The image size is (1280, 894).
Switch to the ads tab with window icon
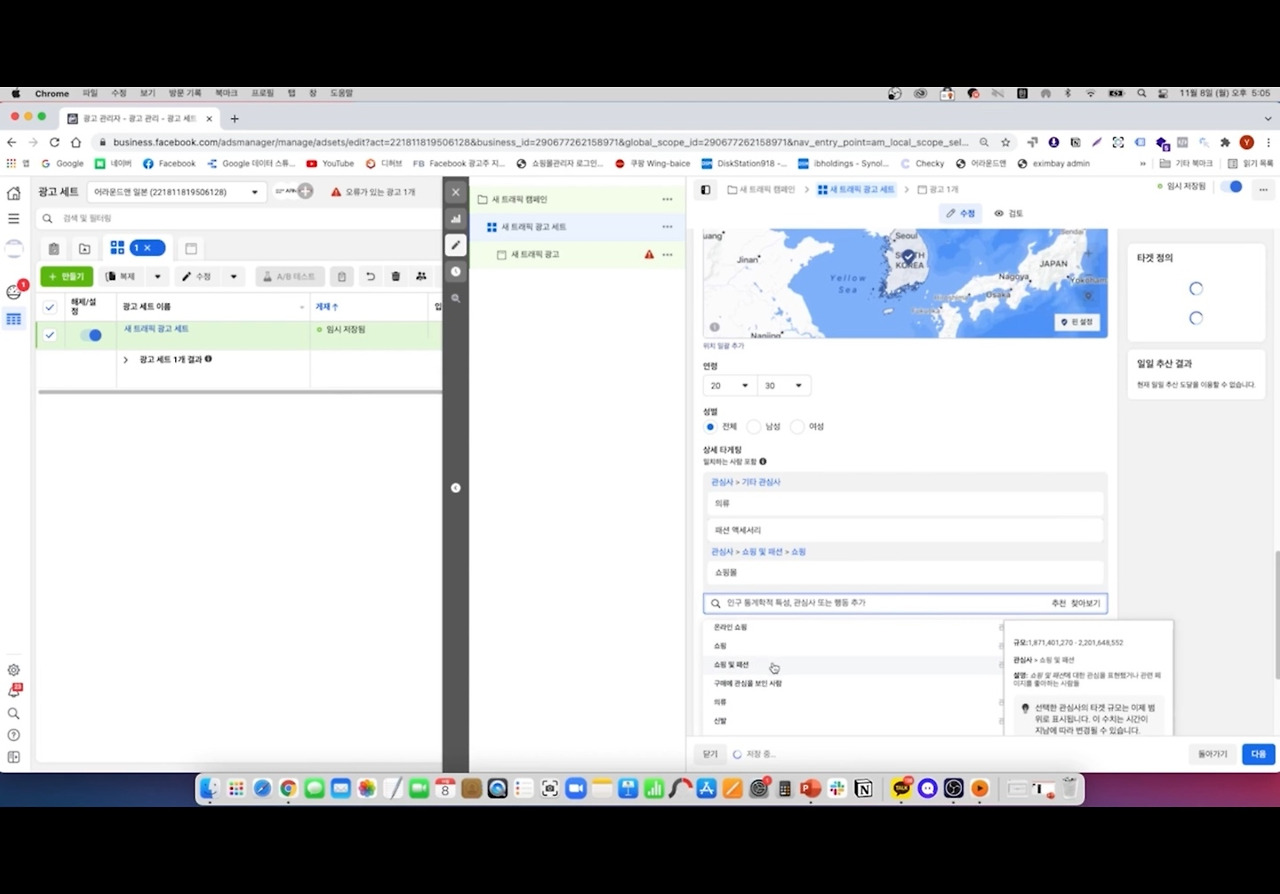pyautogui.click(x=191, y=248)
